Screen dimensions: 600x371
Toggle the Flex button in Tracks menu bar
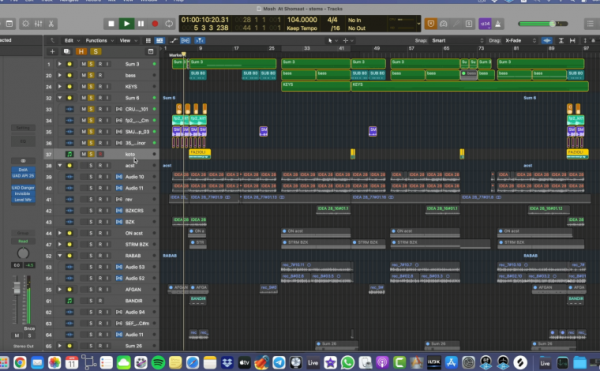tap(185, 41)
